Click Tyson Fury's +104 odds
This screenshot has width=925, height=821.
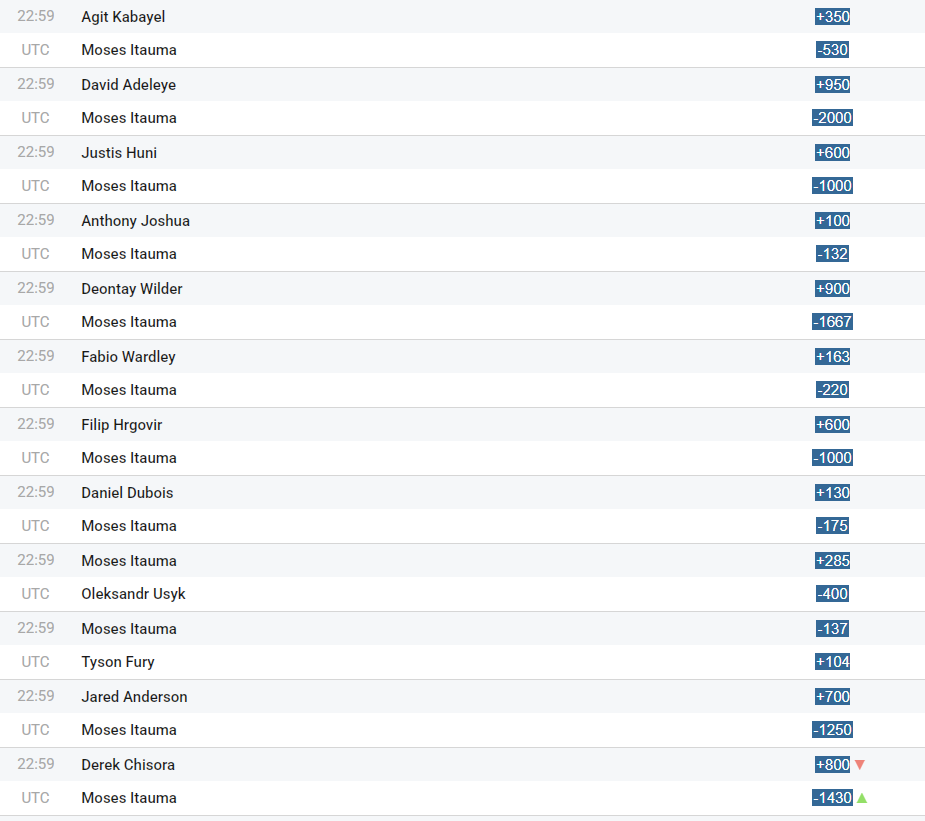pyautogui.click(x=832, y=662)
